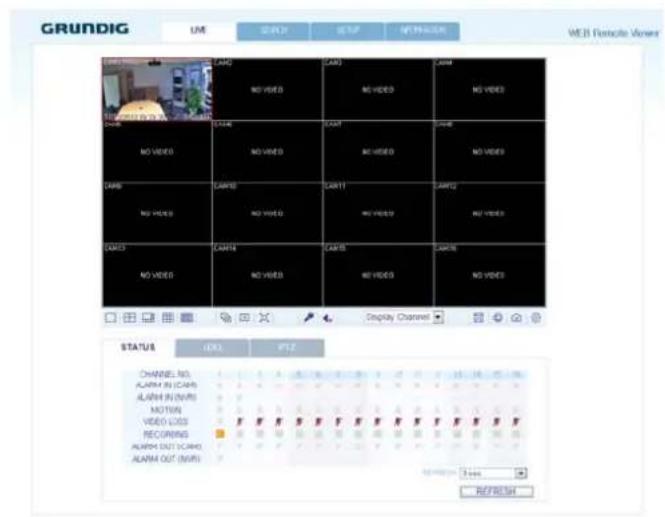Click the screen icon beside the fullscreen arrows
The height and width of the screenshot is (517, 665).
(245, 318)
